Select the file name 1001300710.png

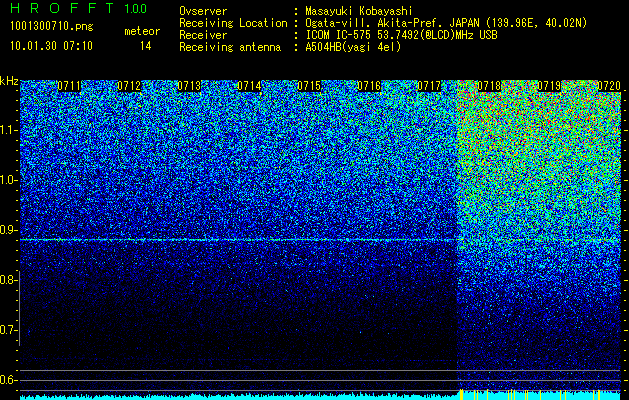[52, 27]
